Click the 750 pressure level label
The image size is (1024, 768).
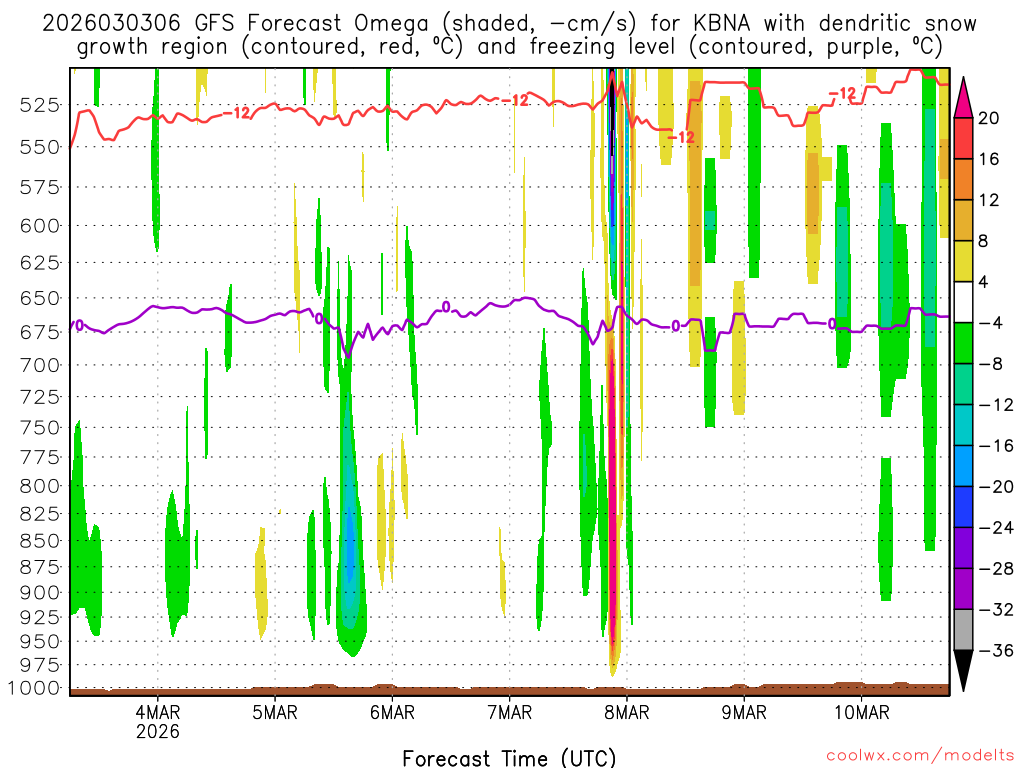[39, 428]
